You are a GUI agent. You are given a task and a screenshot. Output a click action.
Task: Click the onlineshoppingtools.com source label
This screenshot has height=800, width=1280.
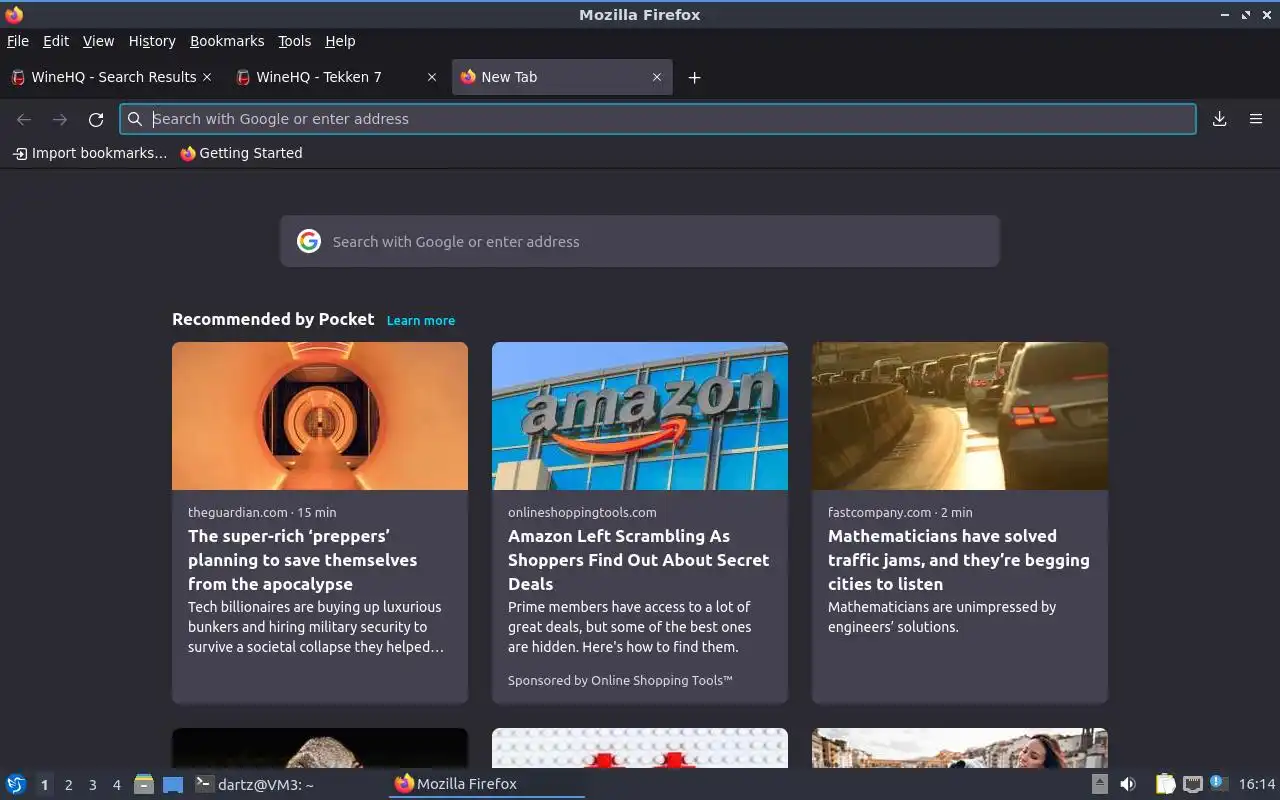coord(582,512)
